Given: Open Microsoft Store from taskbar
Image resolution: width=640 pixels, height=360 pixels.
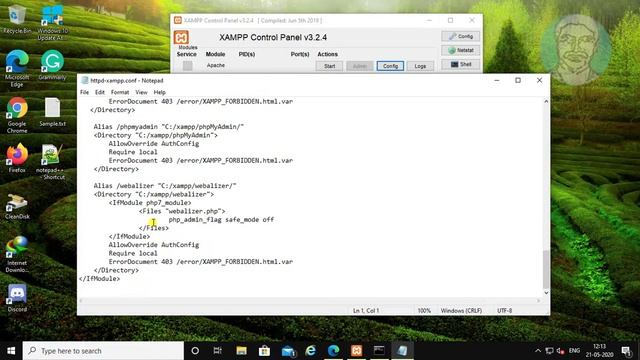Looking at the screenshot, I should pos(264,351).
